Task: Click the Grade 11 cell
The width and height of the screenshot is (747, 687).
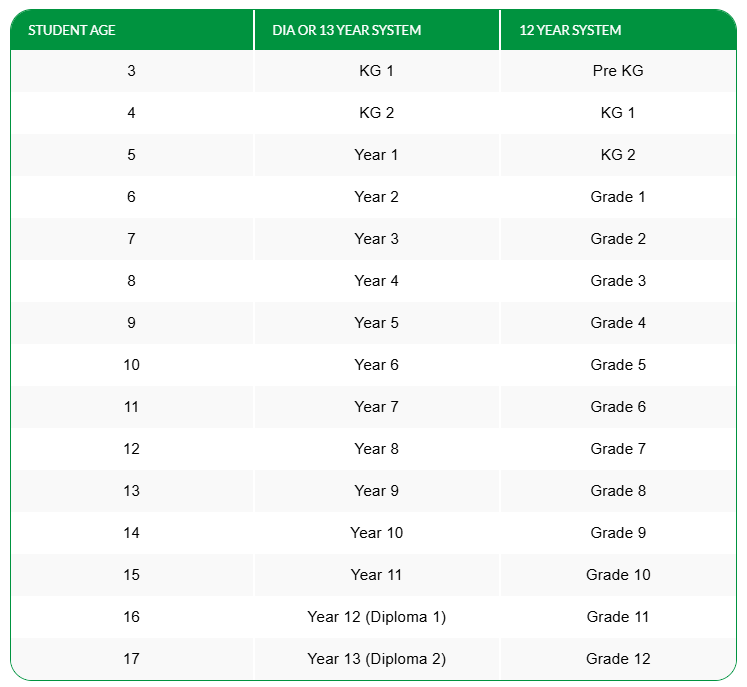Action: tap(618, 617)
